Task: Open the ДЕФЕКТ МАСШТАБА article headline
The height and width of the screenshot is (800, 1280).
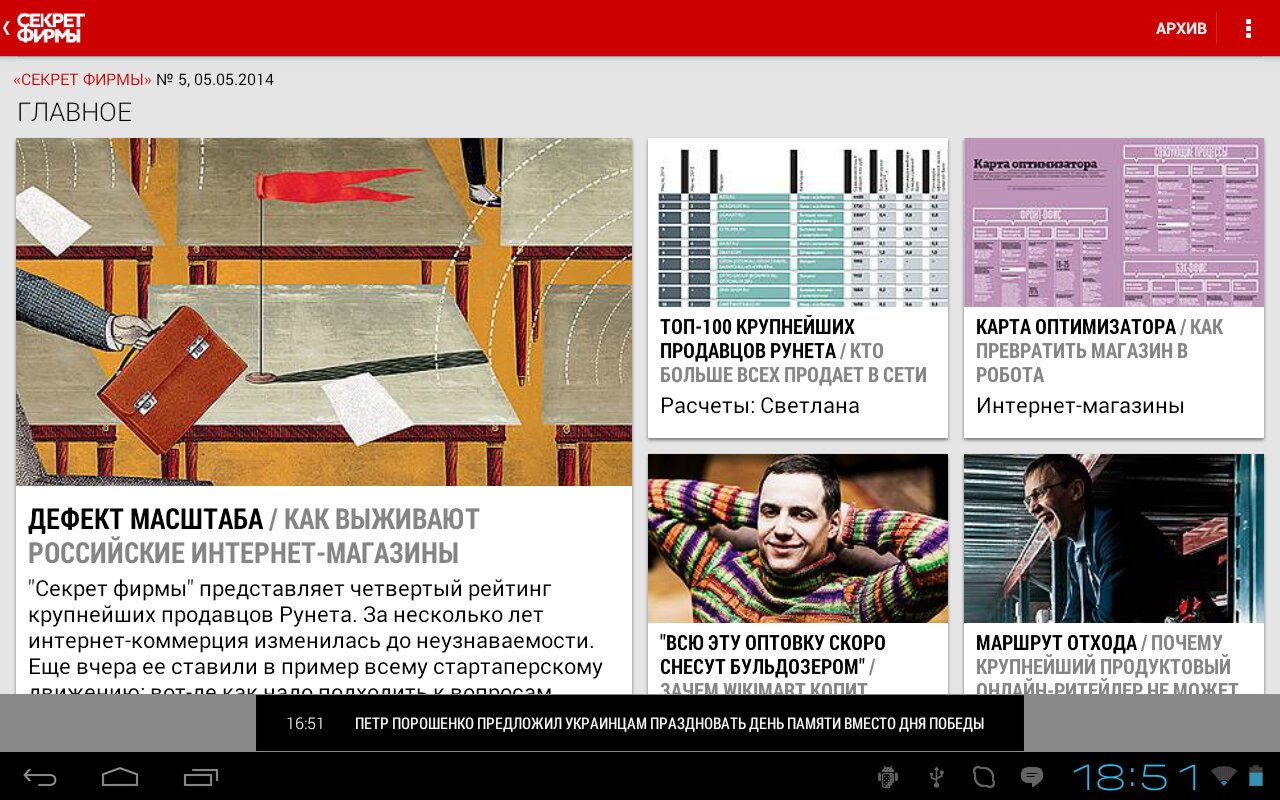Action: click(254, 535)
